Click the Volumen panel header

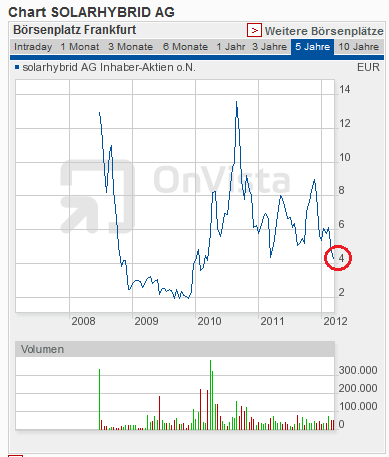click(x=175, y=349)
